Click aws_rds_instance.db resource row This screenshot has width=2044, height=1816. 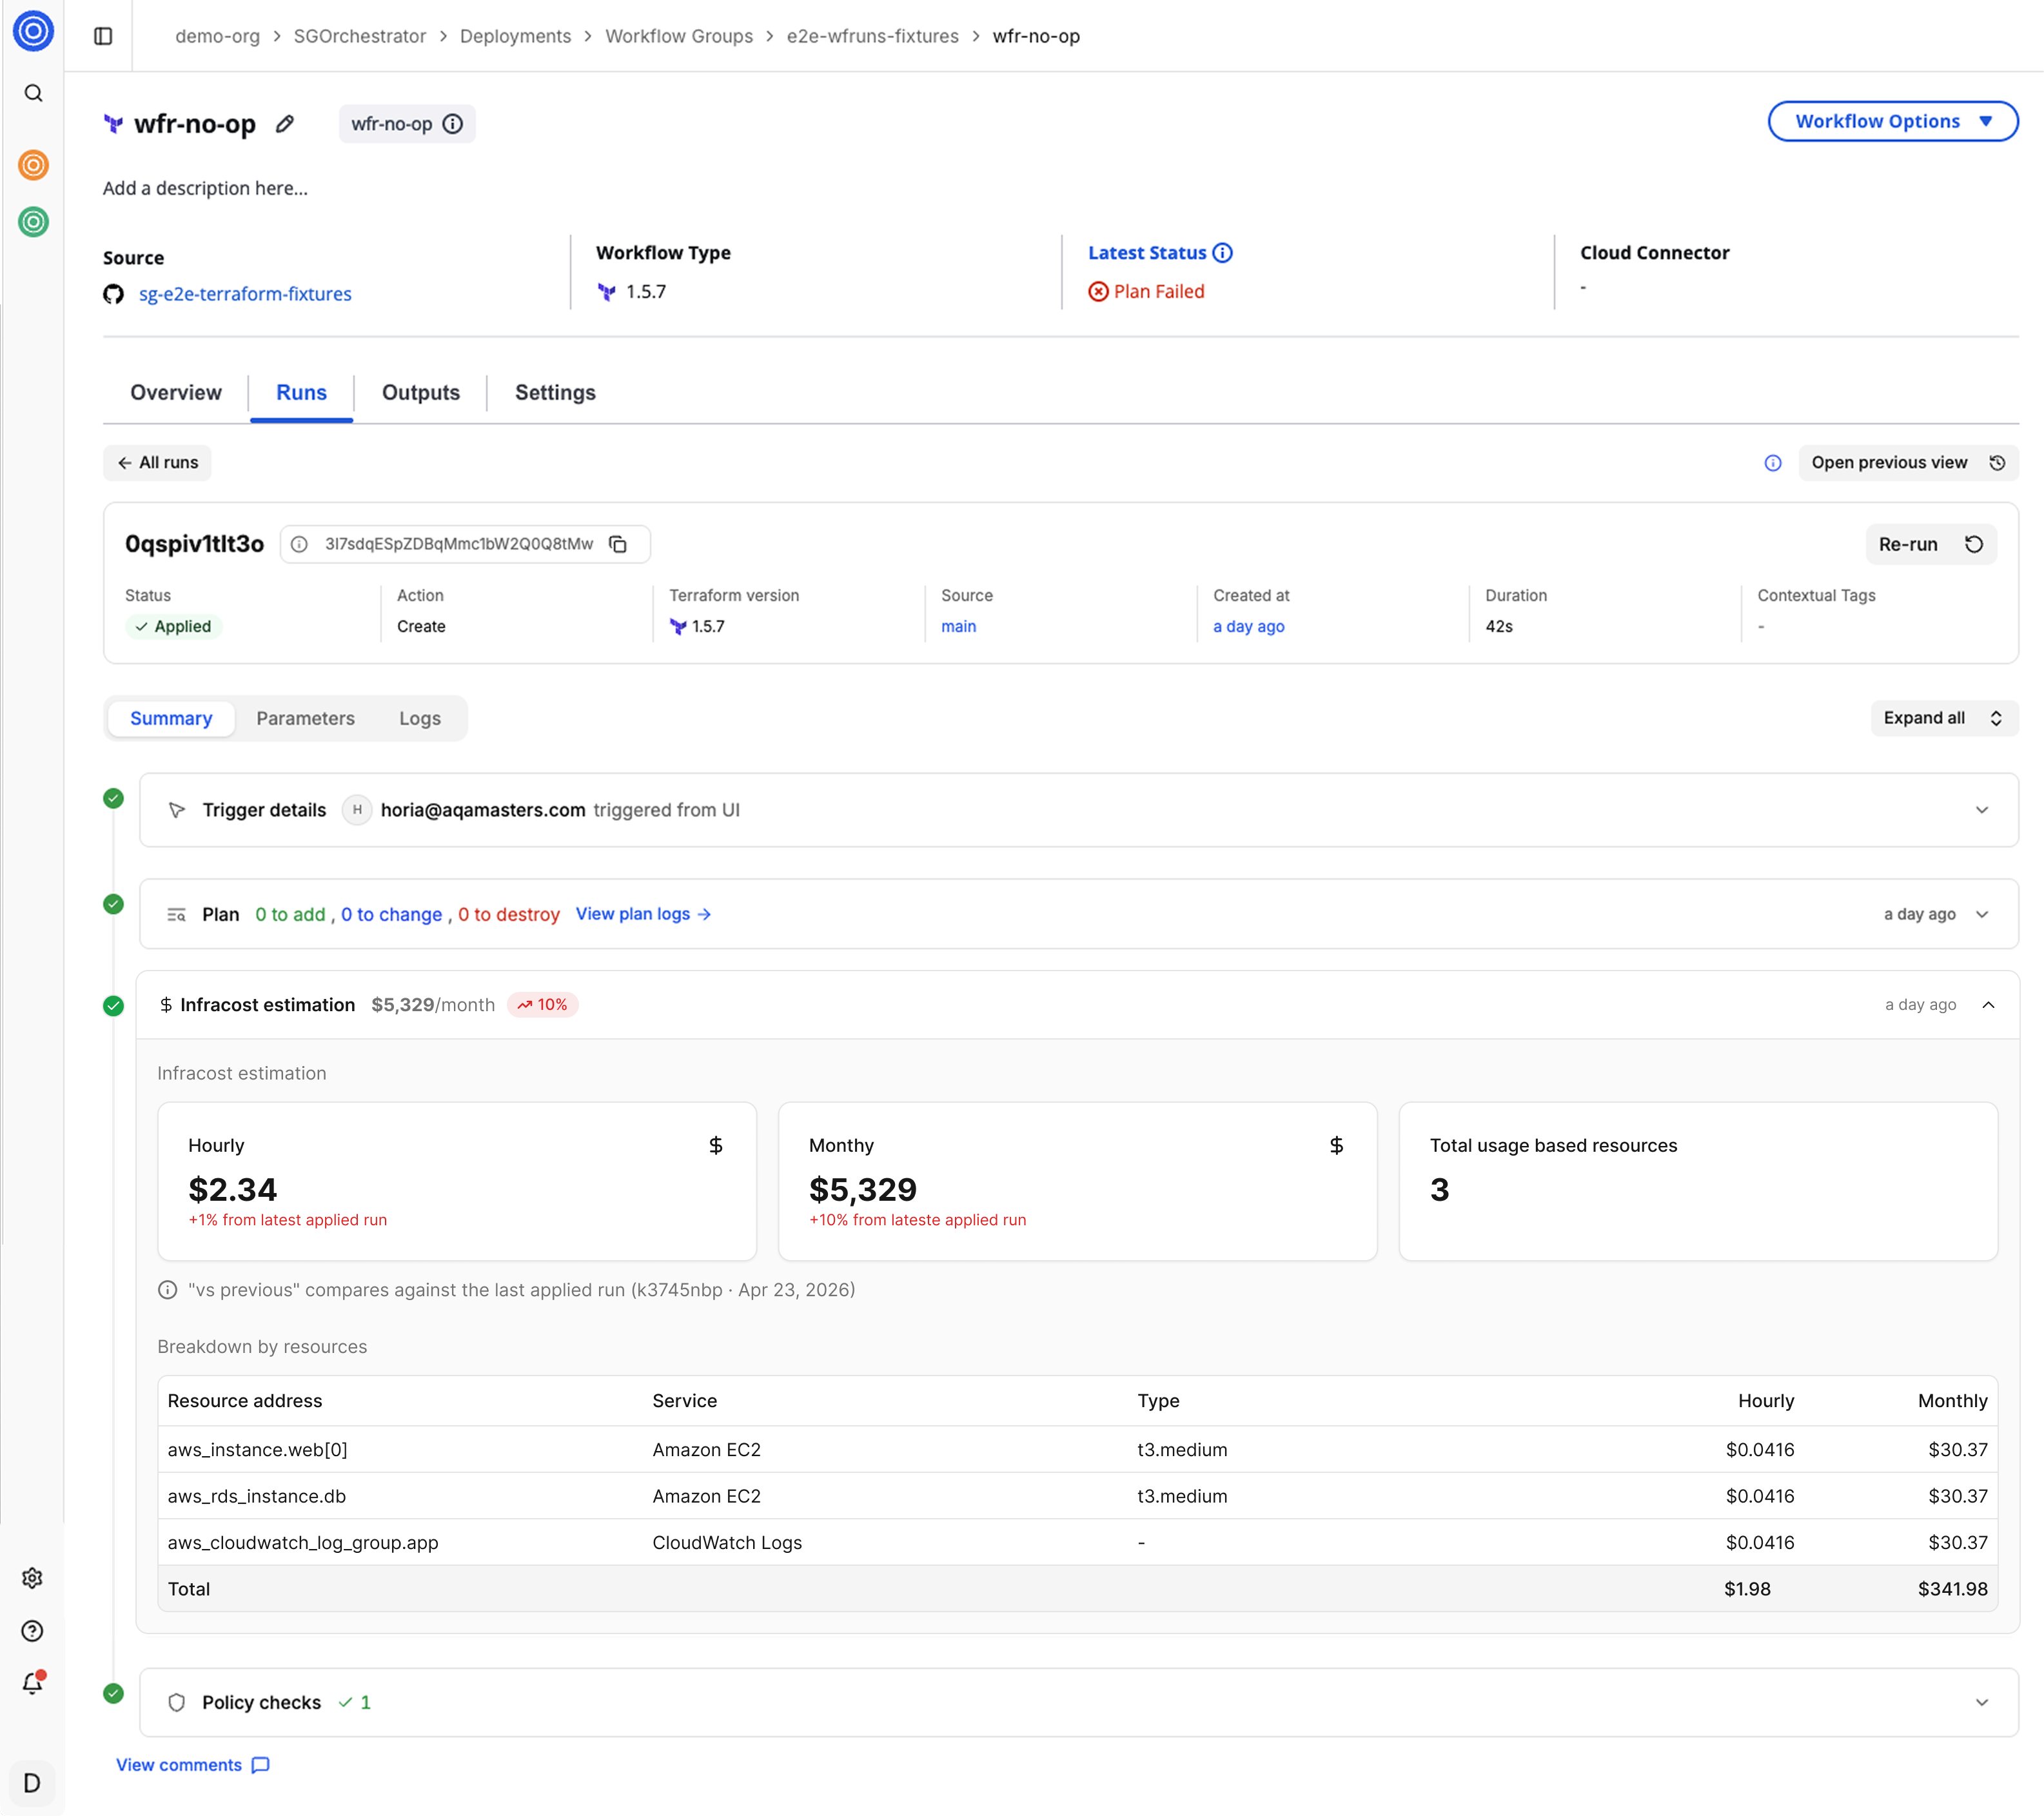click(x=1077, y=1497)
